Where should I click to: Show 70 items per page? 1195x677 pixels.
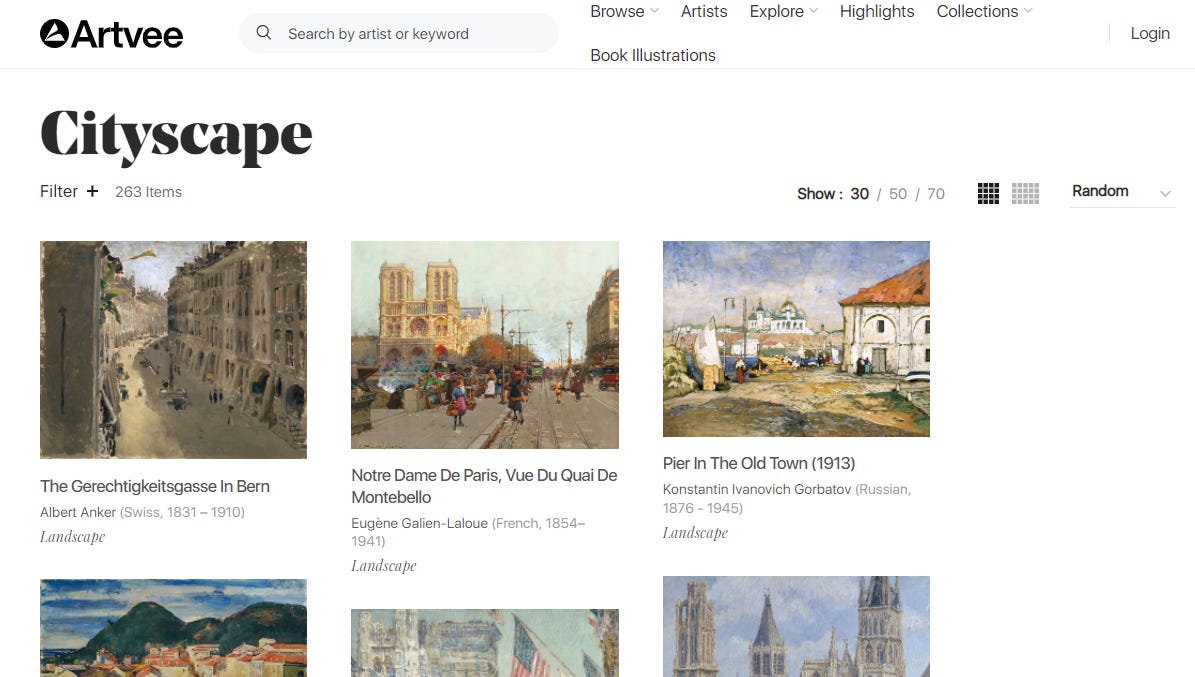936,194
